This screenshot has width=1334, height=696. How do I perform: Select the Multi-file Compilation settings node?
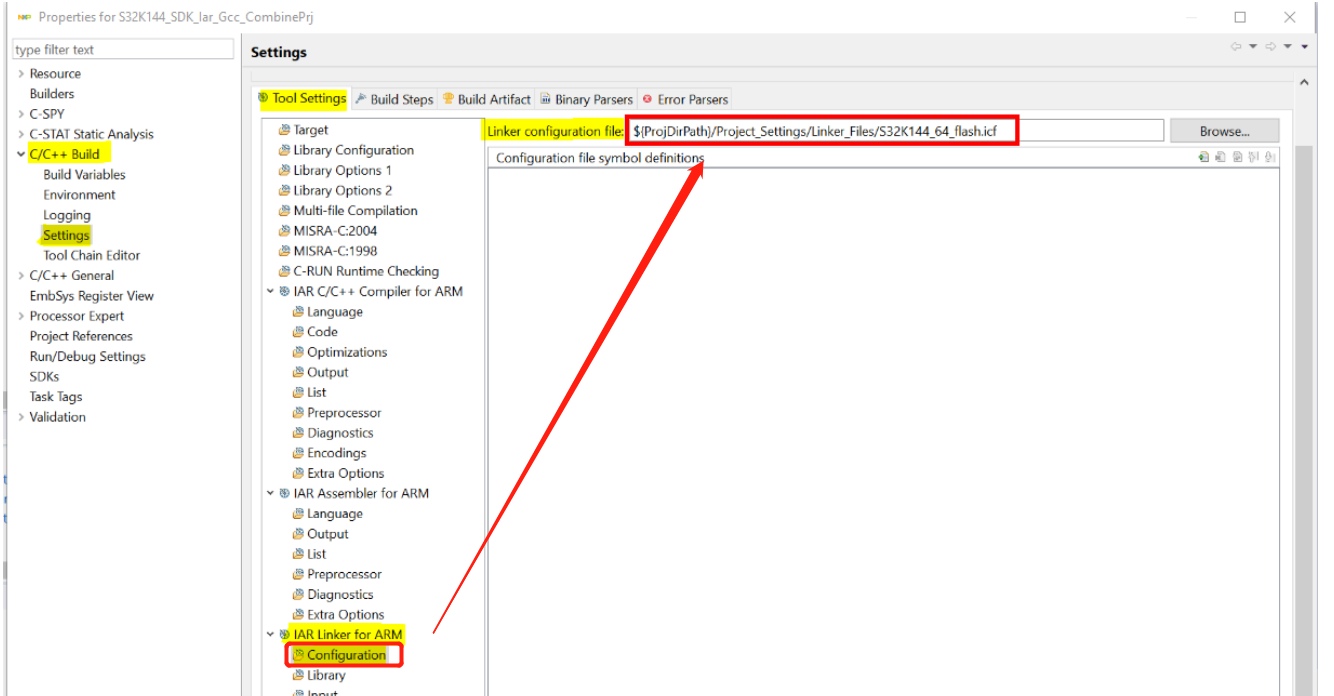(x=353, y=210)
